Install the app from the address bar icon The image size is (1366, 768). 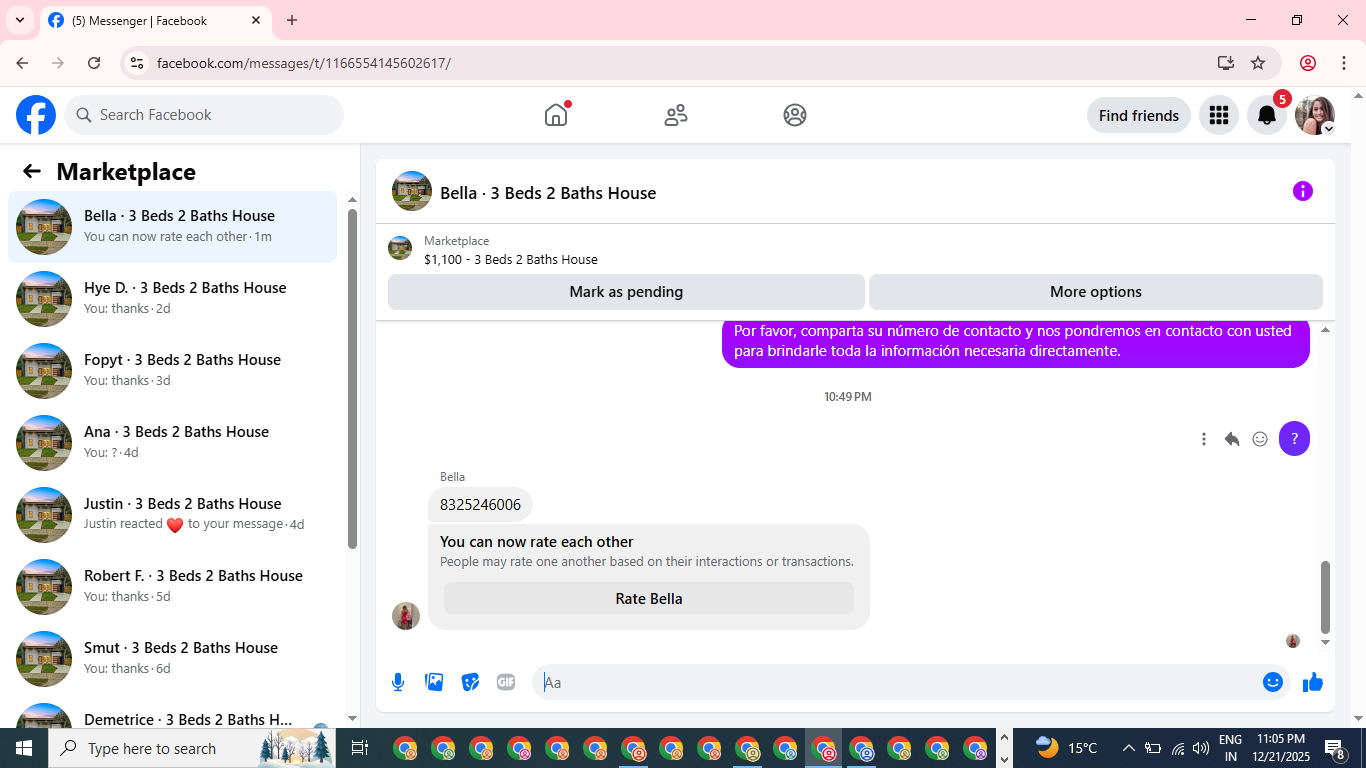[1226, 63]
